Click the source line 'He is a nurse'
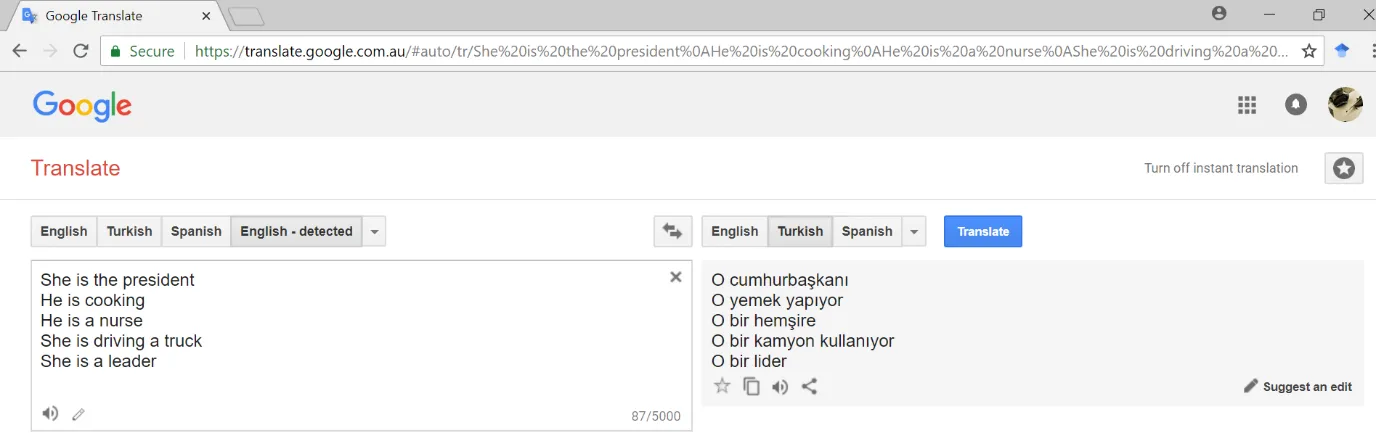Viewport: 1376px width, 441px height. point(92,321)
